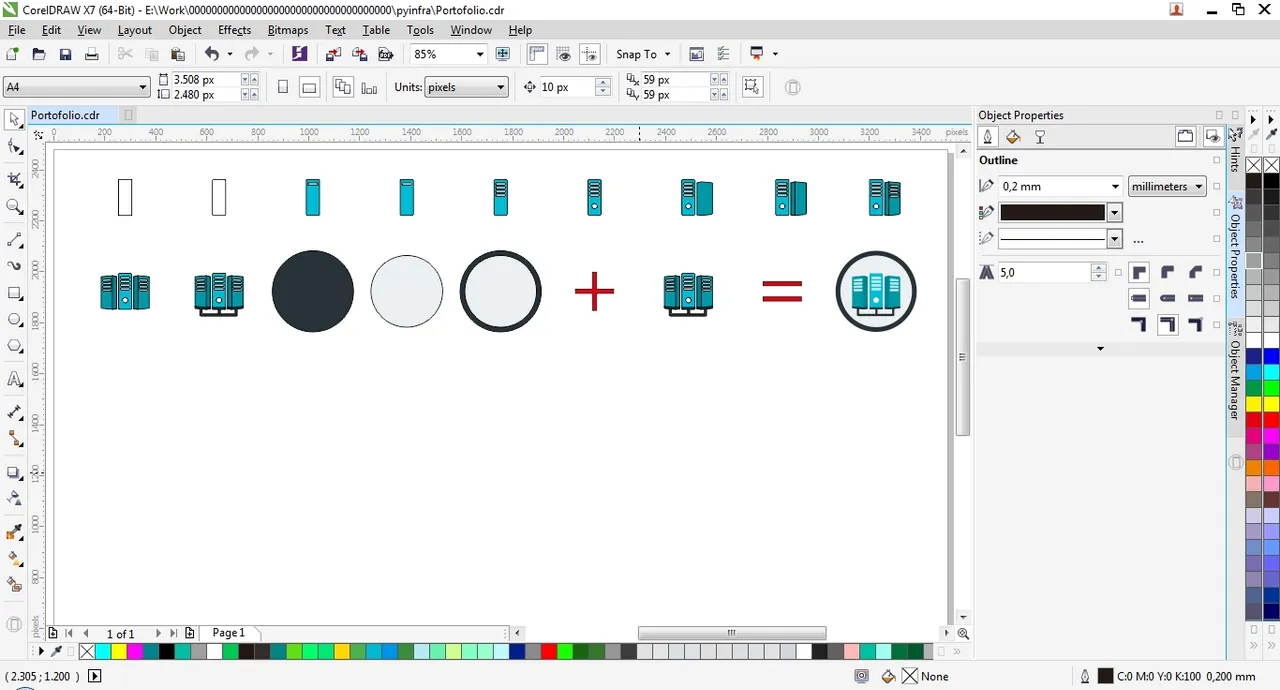This screenshot has height=690, width=1280.
Task: Toggle full-screen preview button
Action: 503,54
